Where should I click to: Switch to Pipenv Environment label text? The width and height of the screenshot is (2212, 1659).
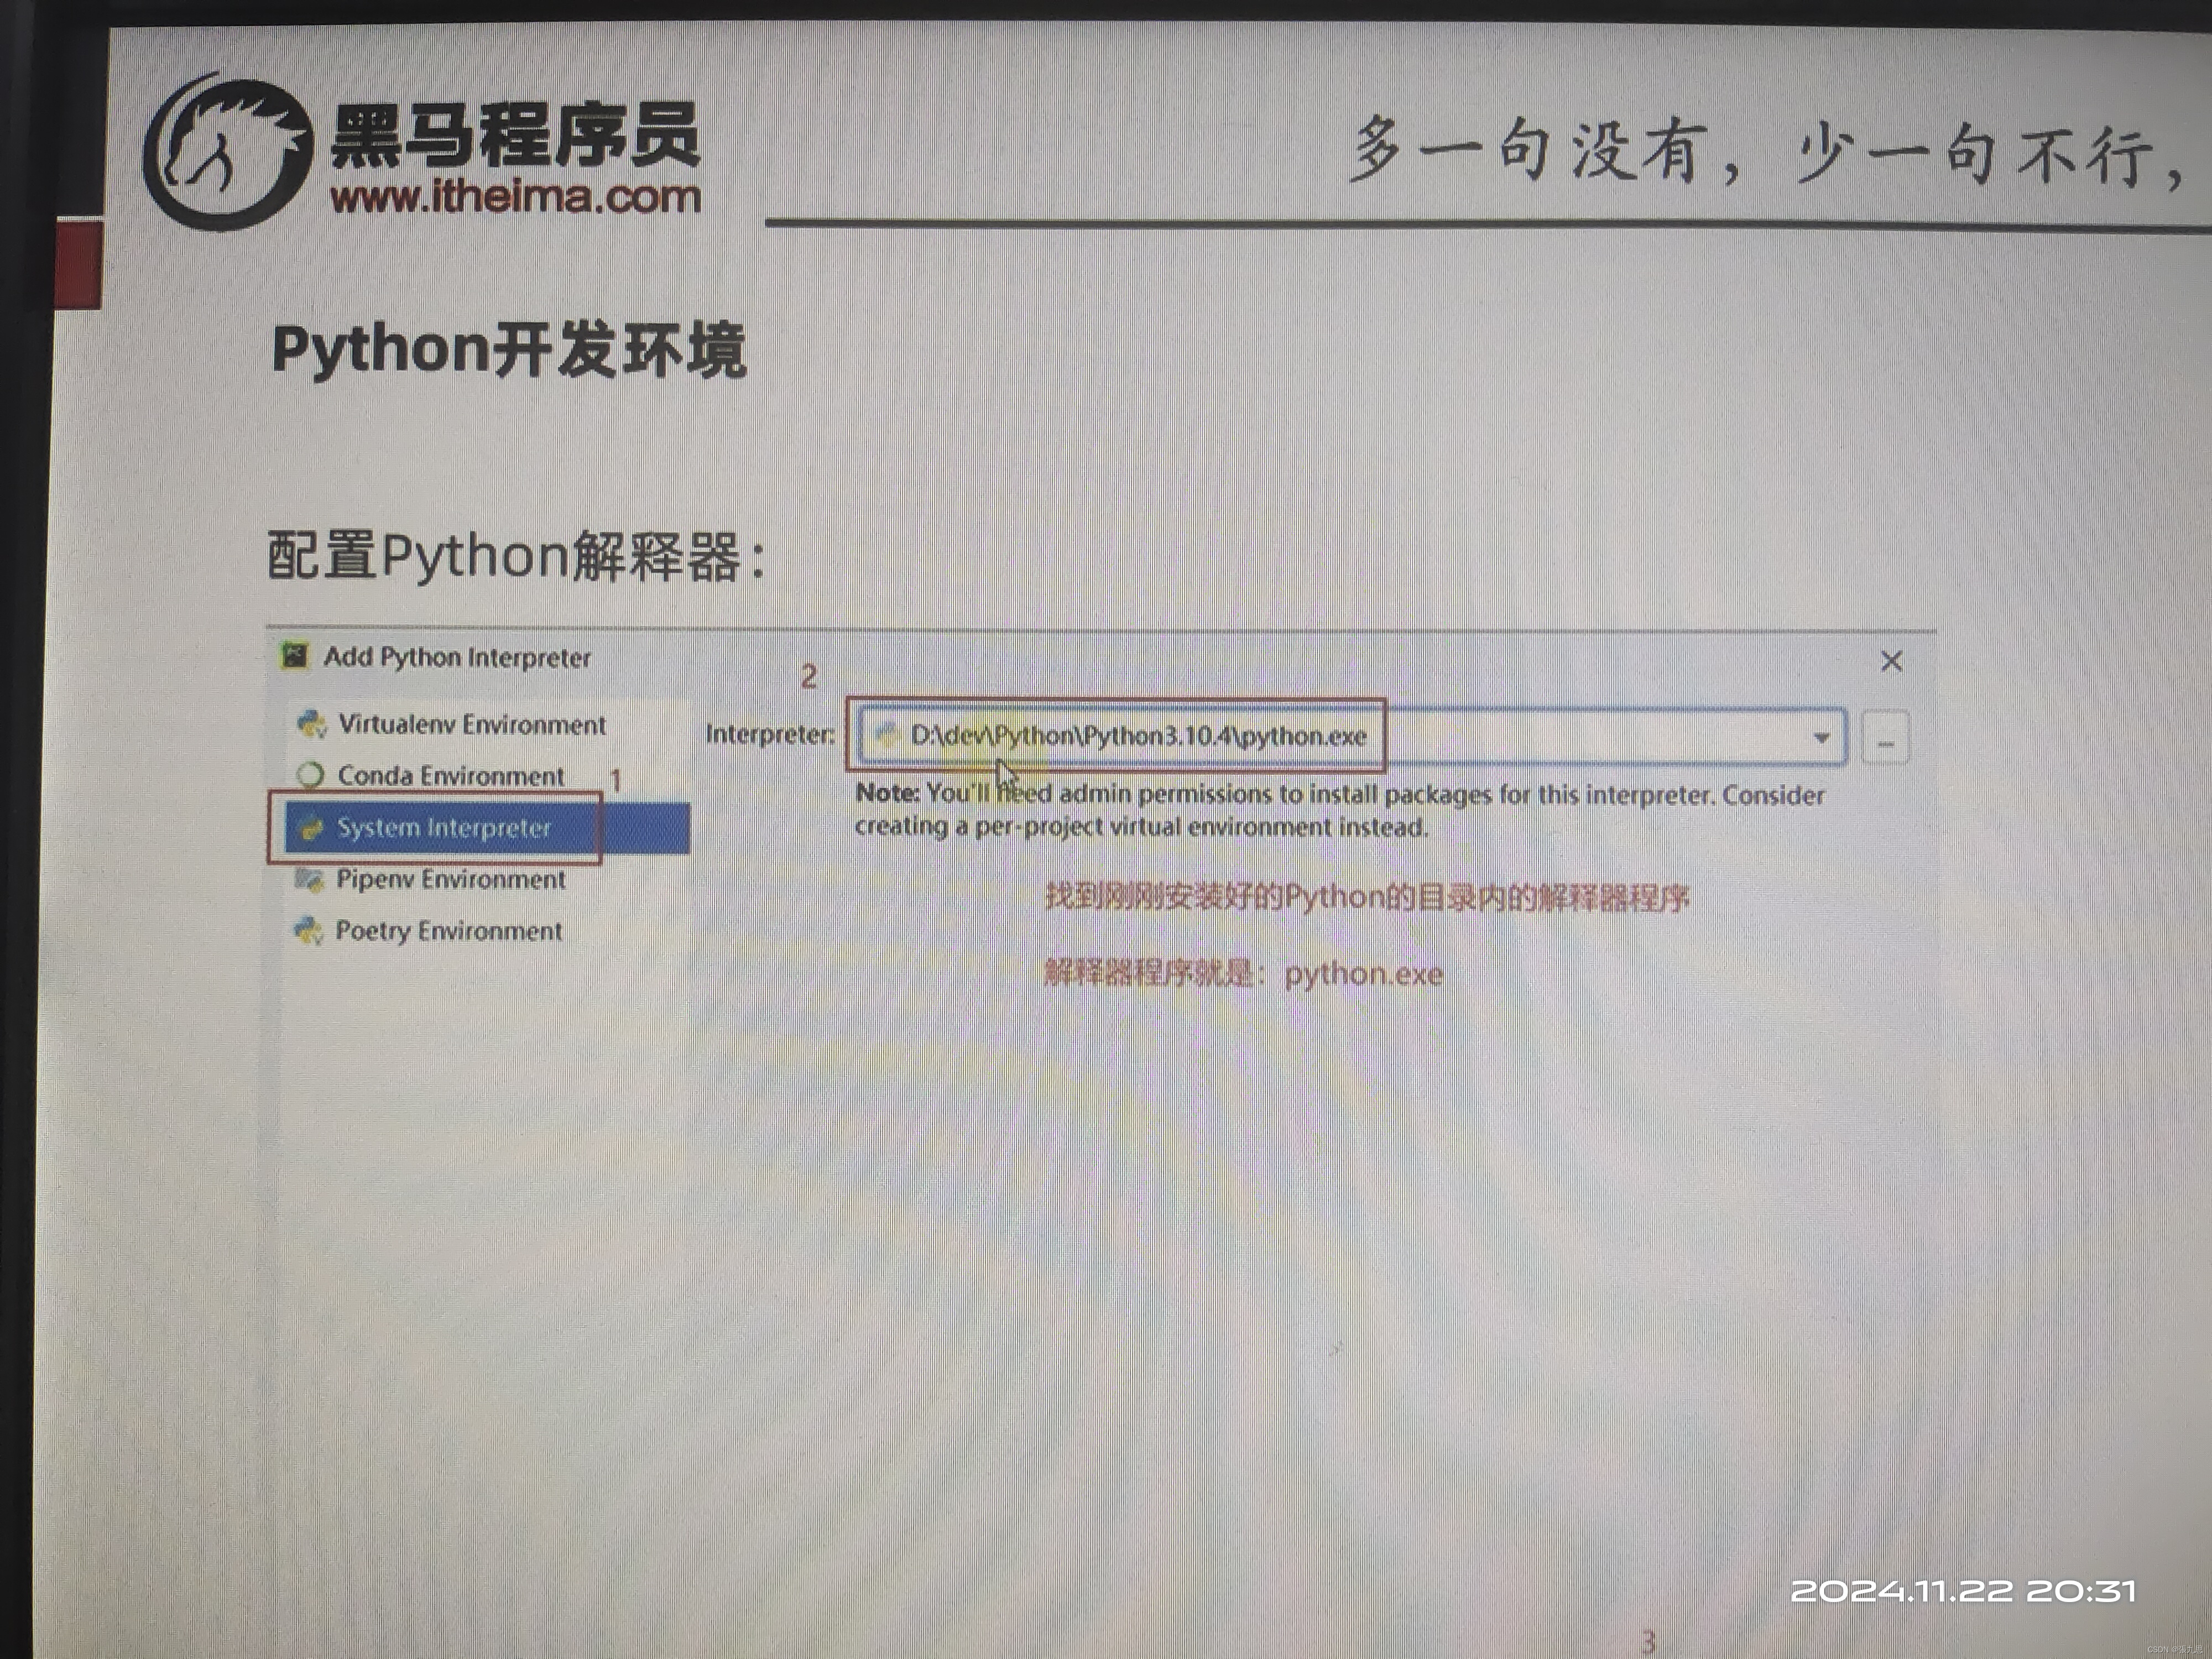[450, 880]
